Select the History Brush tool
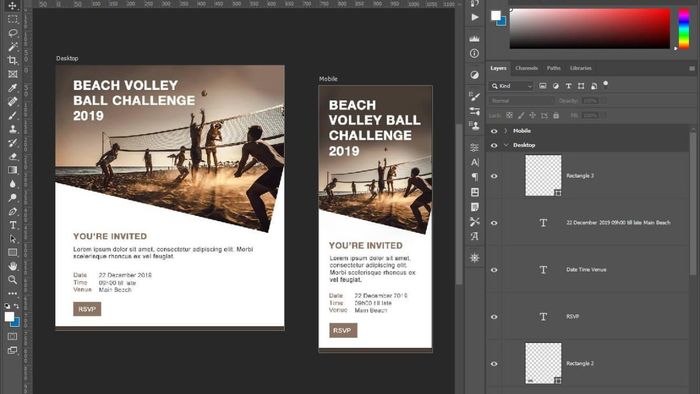The height and width of the screenshot is (394, 700). tap(12, 143)
